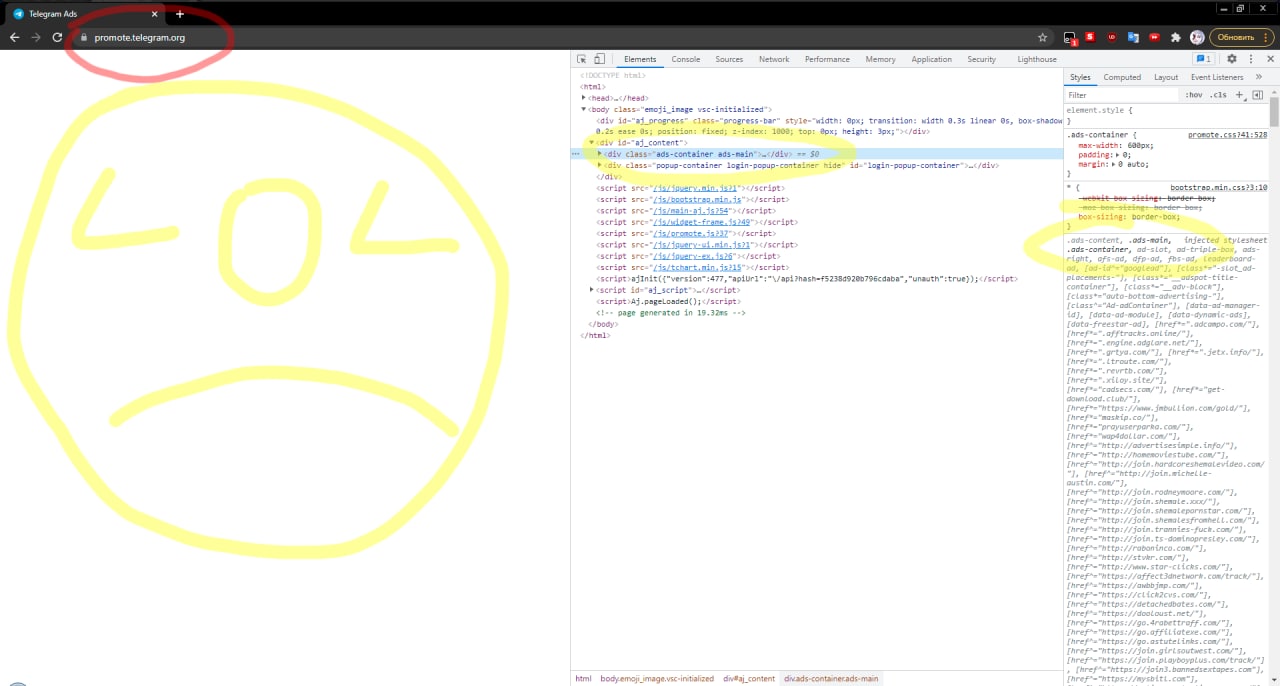Open bootstrap.min.css?3:10 source link

(1218, 187)
